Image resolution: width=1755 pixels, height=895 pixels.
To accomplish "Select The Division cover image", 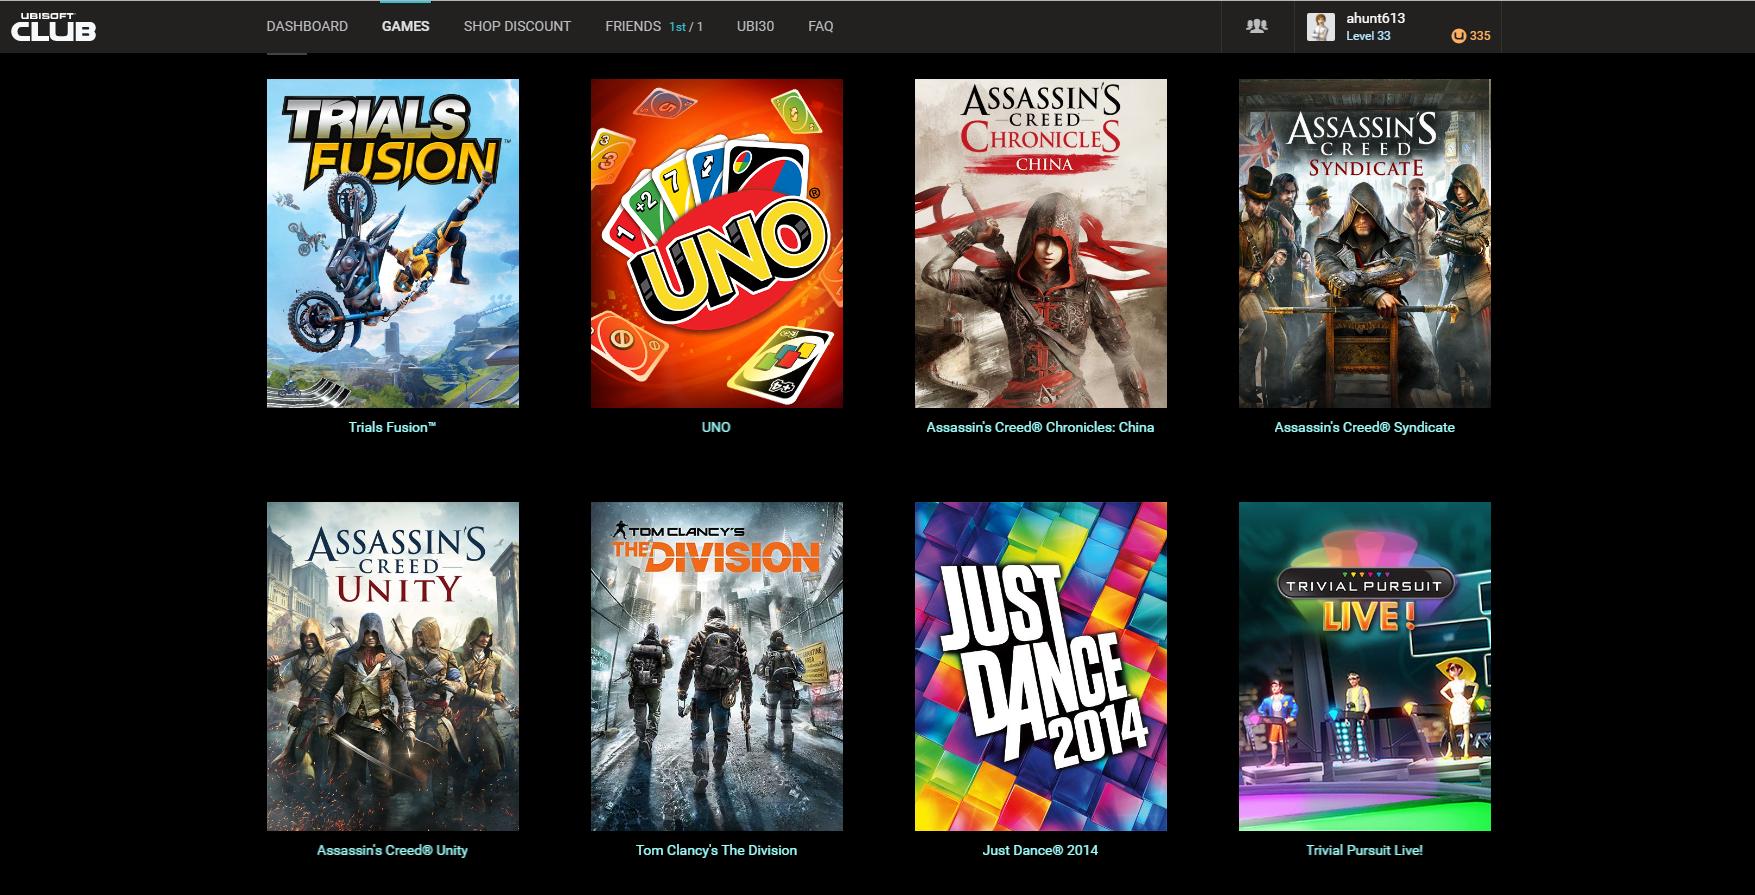I will (717, 666).
